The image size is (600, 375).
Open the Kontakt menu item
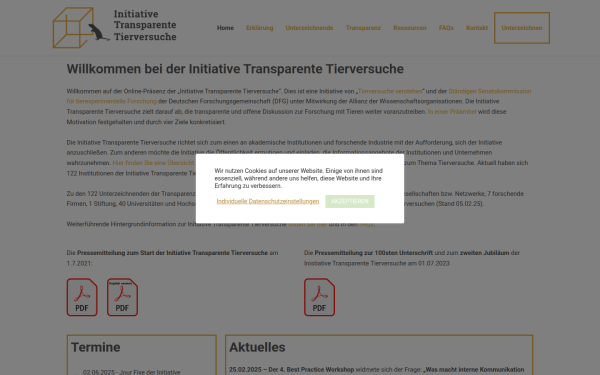coord(477,28)
